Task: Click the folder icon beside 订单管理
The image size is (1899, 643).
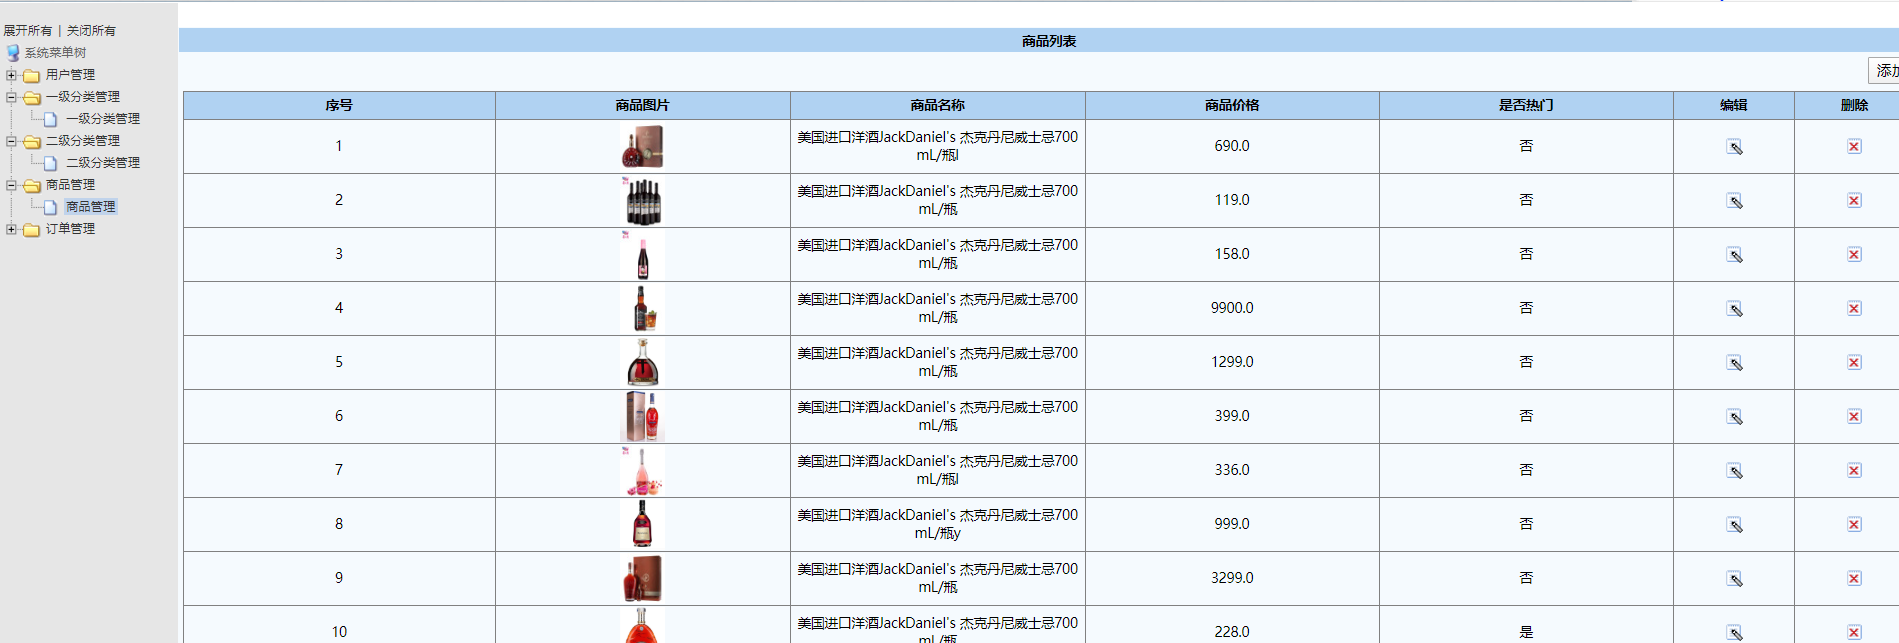Action: [32, 229]
